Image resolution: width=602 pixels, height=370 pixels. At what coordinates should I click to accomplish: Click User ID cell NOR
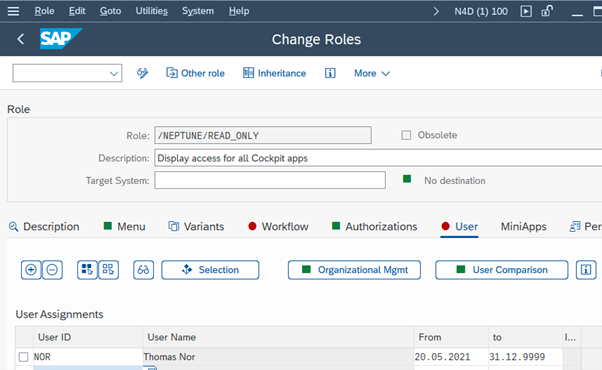[88, 357]
